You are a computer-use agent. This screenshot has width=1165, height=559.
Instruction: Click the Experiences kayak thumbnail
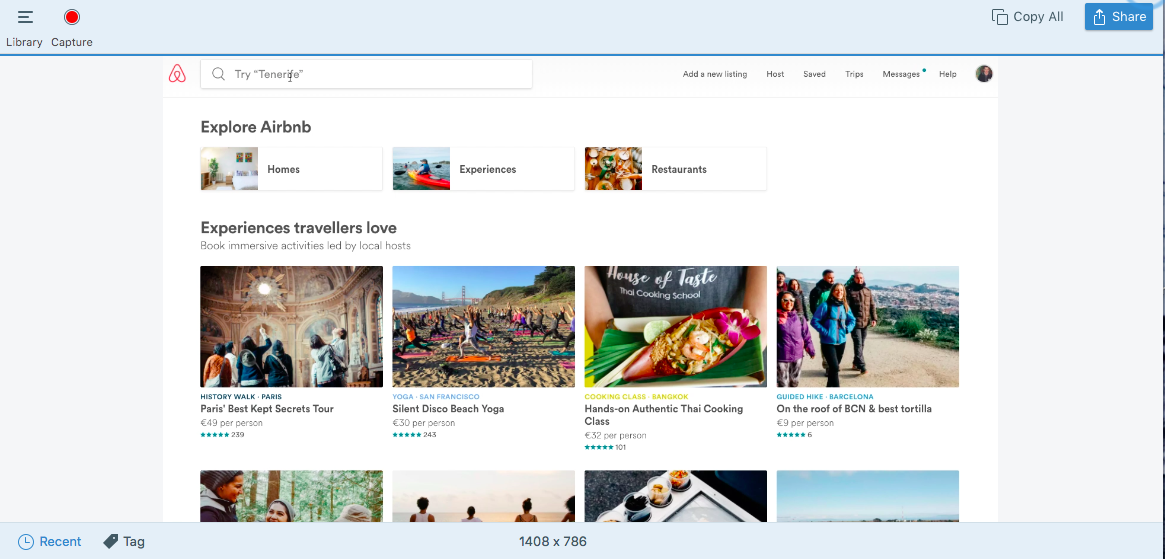[421, 169]
